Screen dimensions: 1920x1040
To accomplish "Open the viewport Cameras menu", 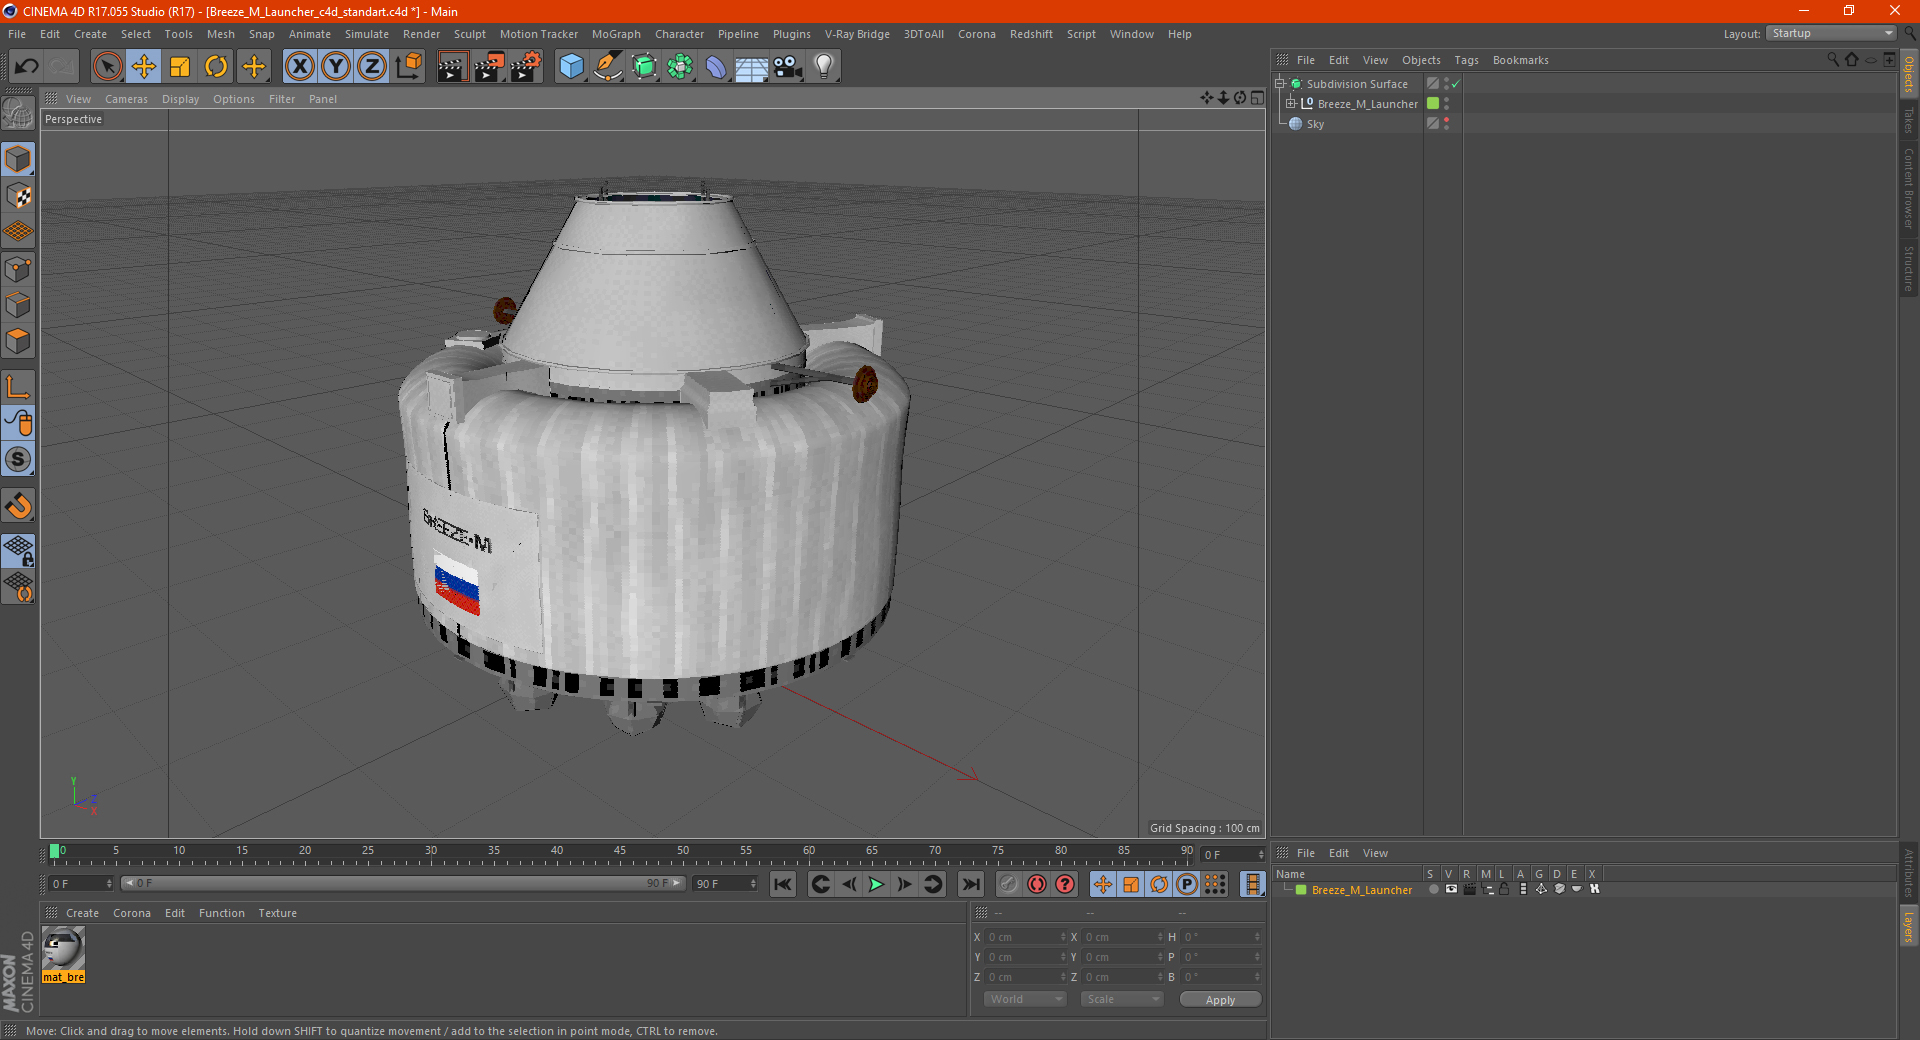I will click(x=126, y=99).
